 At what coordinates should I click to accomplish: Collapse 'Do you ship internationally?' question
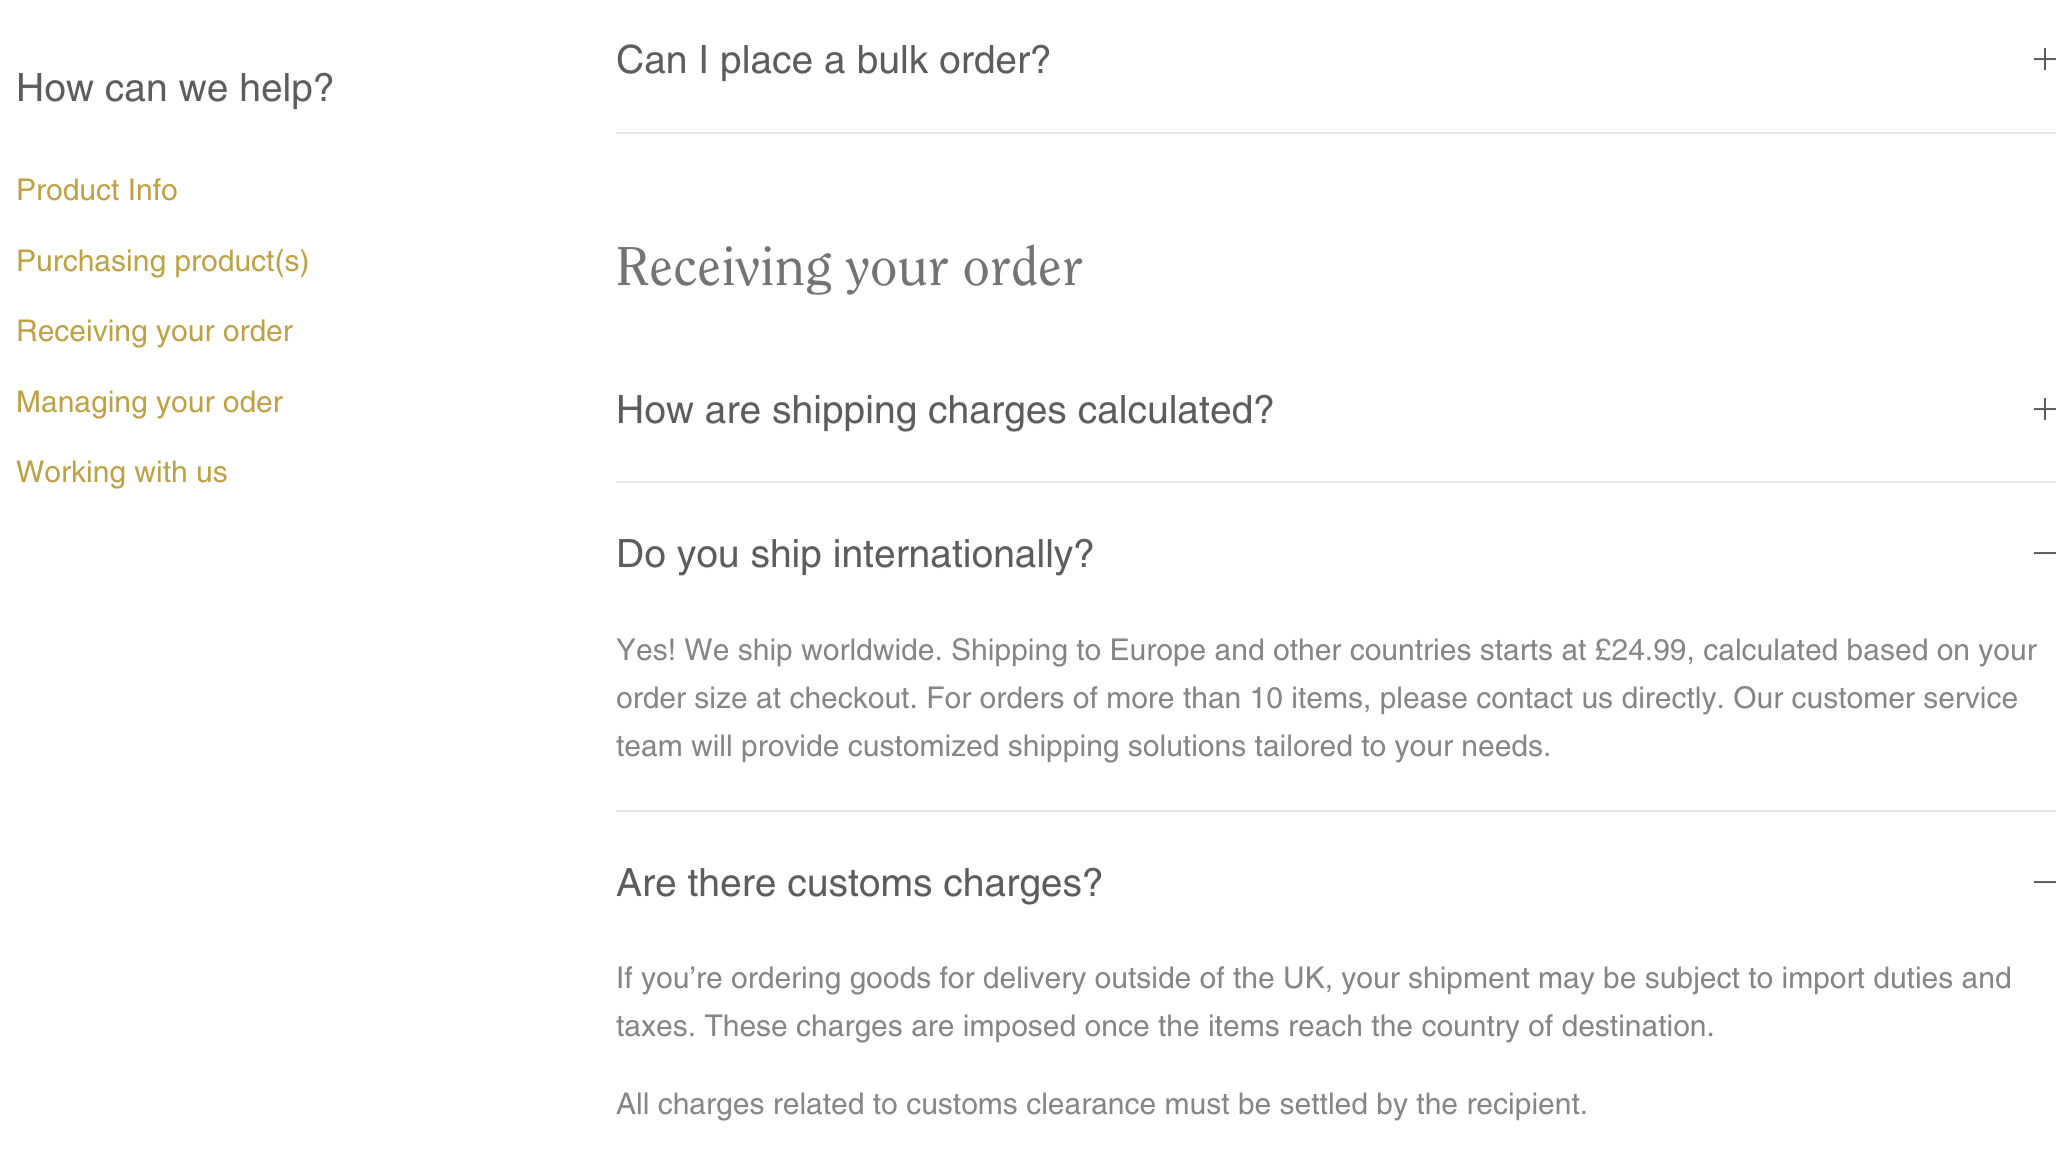pos(854,554)
